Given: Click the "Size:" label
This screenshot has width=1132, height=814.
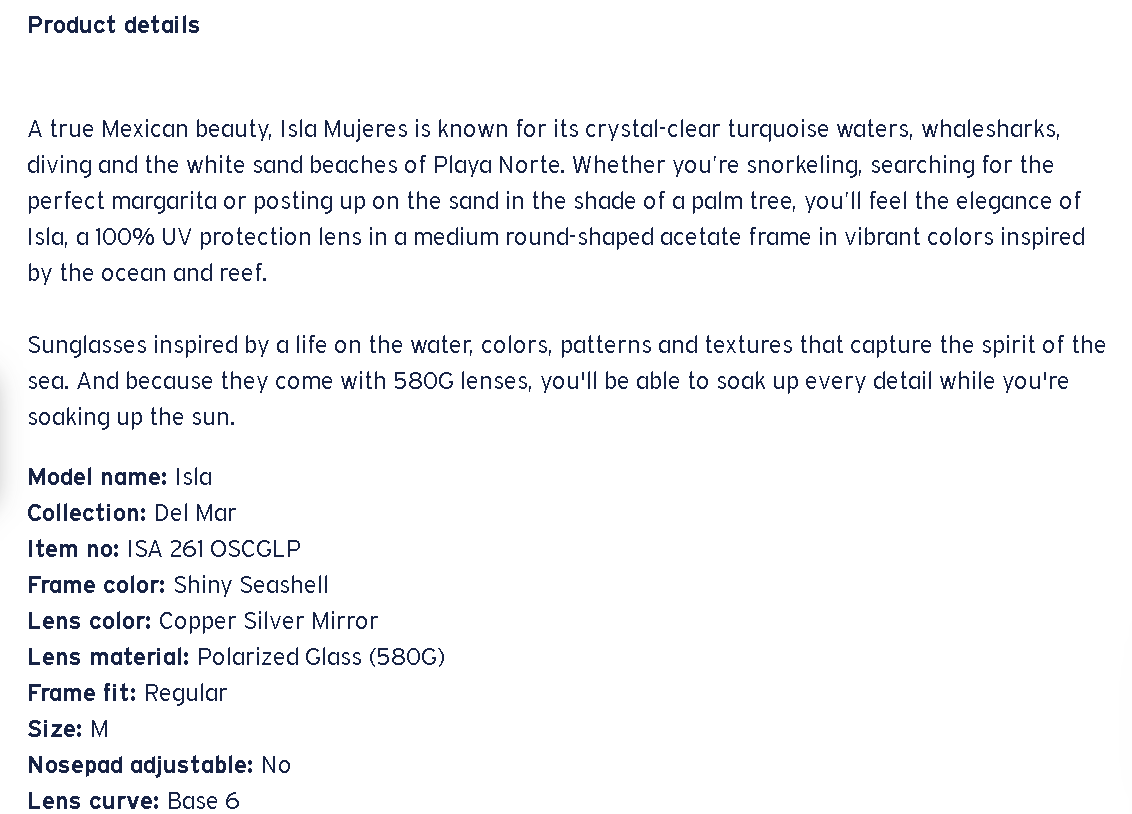Looking at the screenshot, I should (x=55, y=729).
